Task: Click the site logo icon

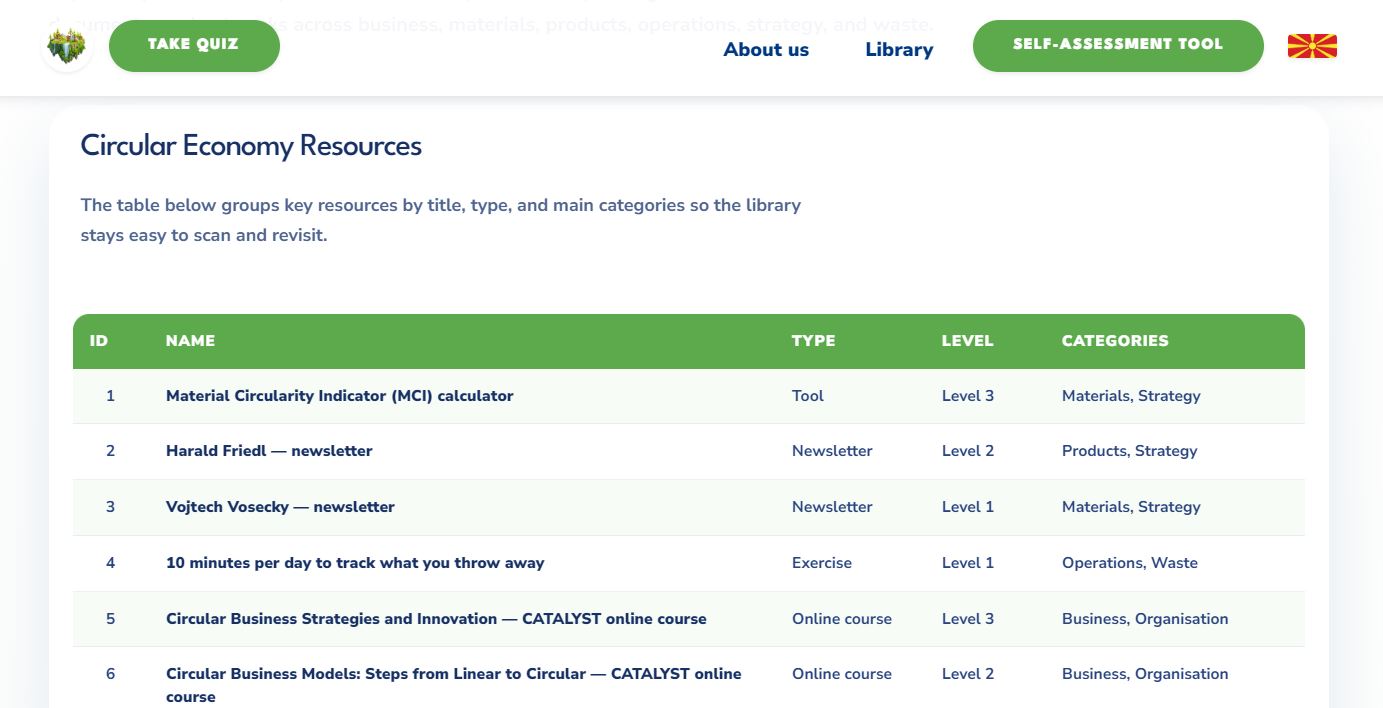Action: [66, 46]
